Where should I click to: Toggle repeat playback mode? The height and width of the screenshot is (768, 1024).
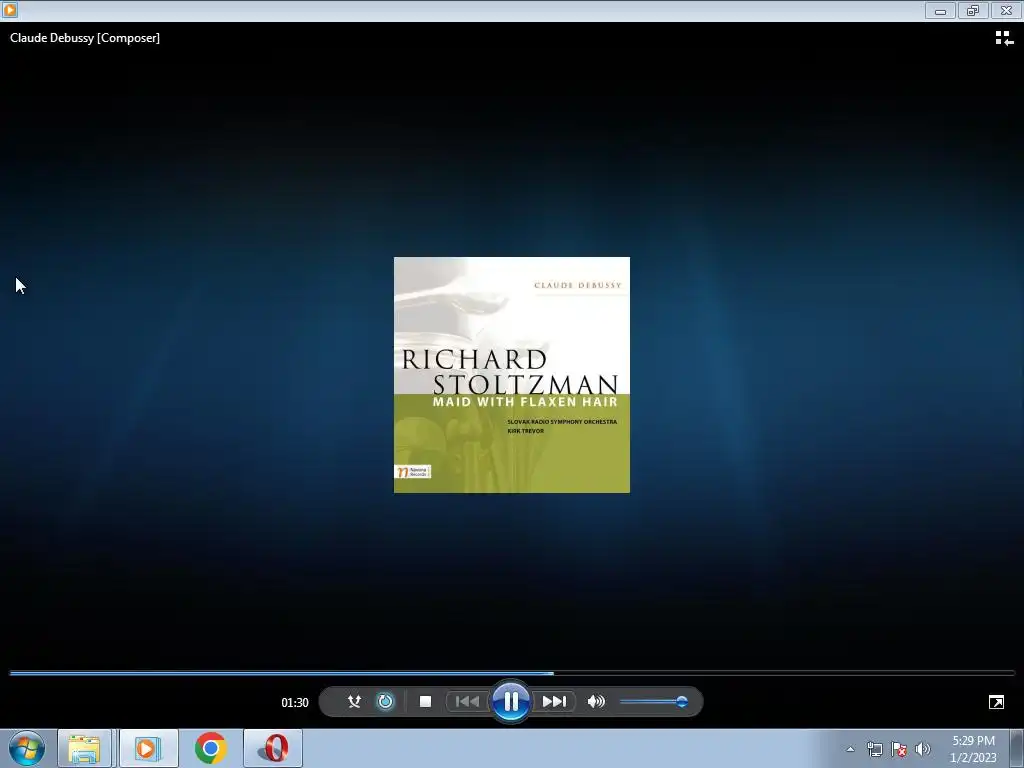[x=385, y=701]
